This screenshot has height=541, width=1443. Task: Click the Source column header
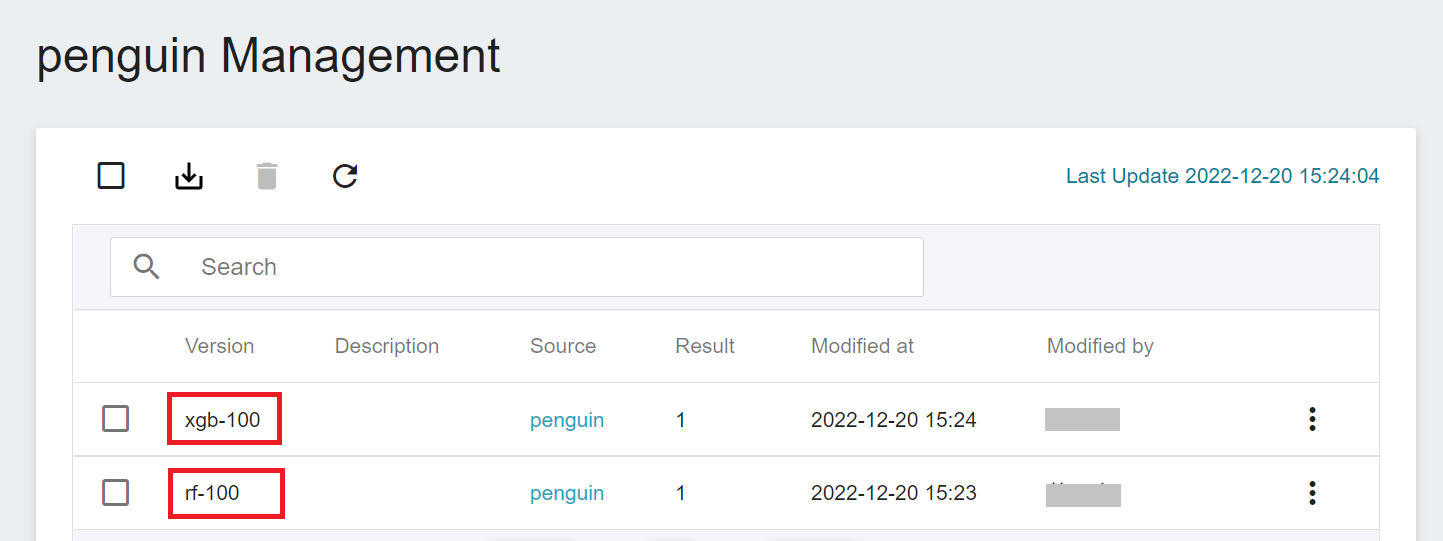(x=563, y=346)
